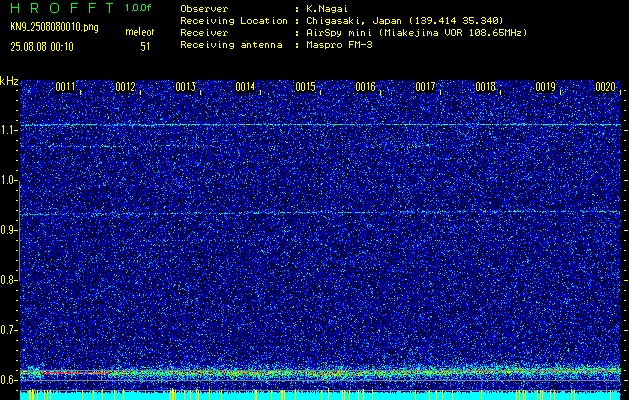The height and width of the screenshot is (400, 629).
Task: Click time marker 0016
Action: point(365,87)
